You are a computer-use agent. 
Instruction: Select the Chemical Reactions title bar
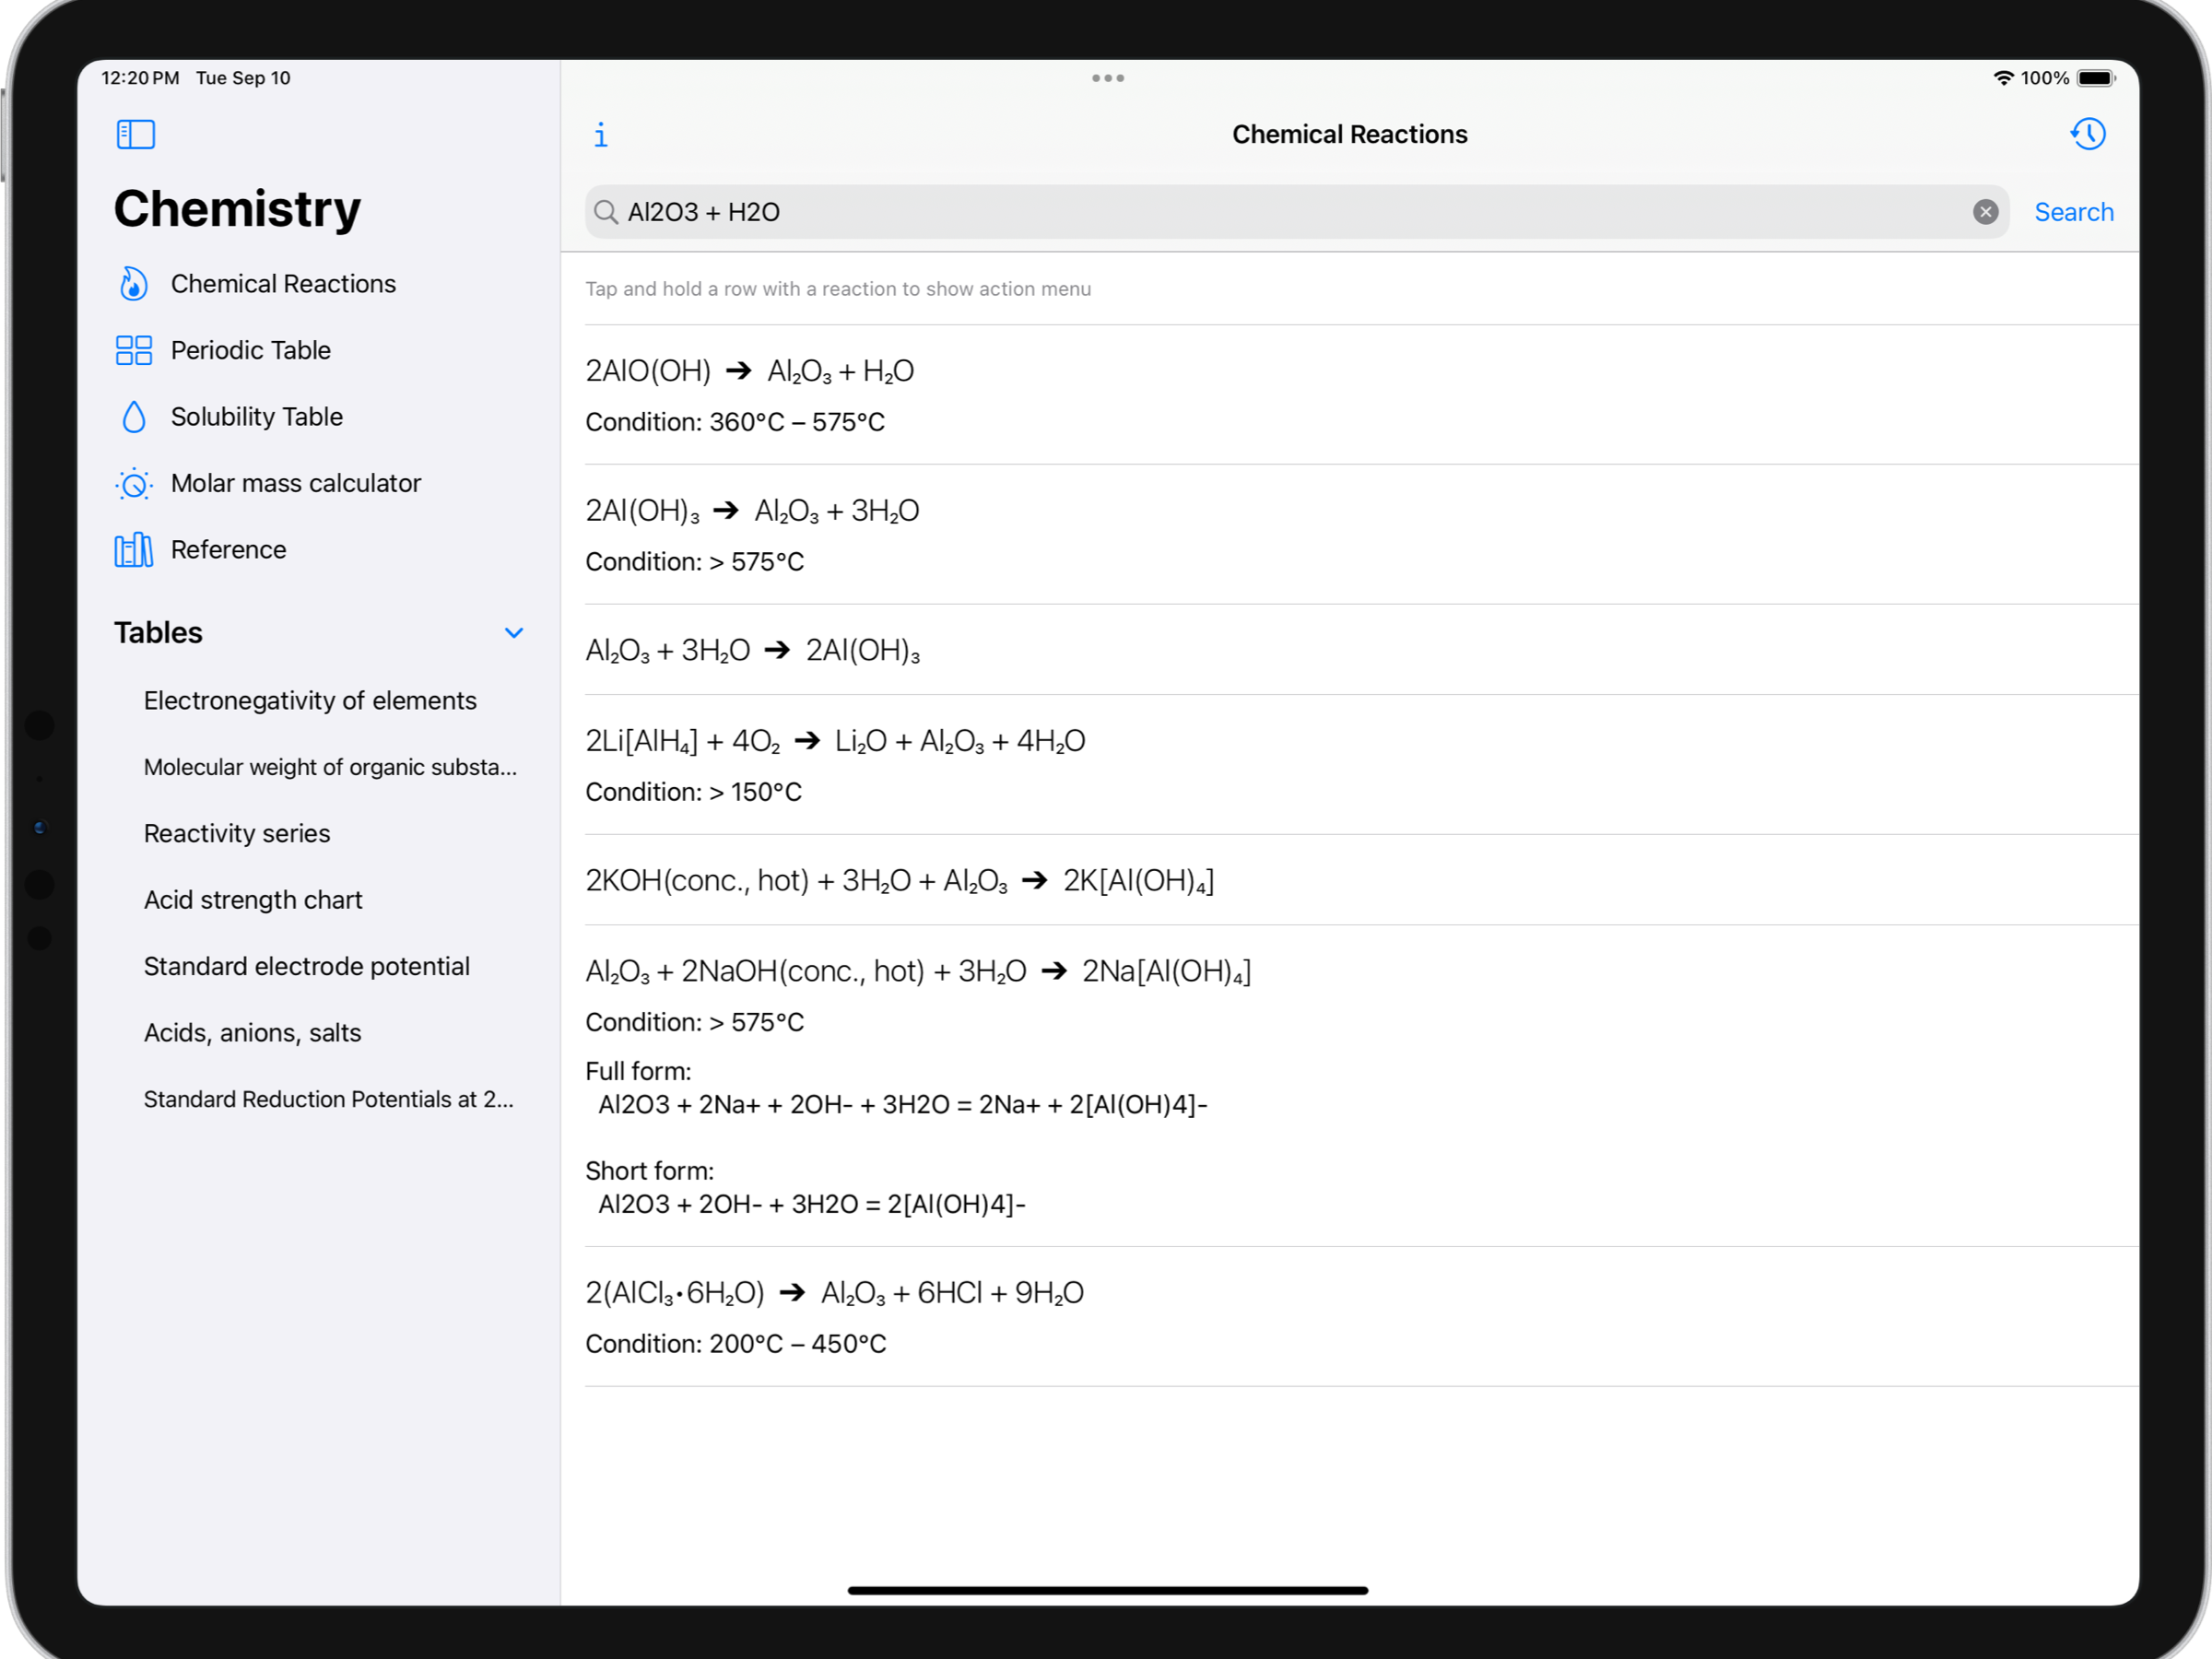(x=1349, y=133)
